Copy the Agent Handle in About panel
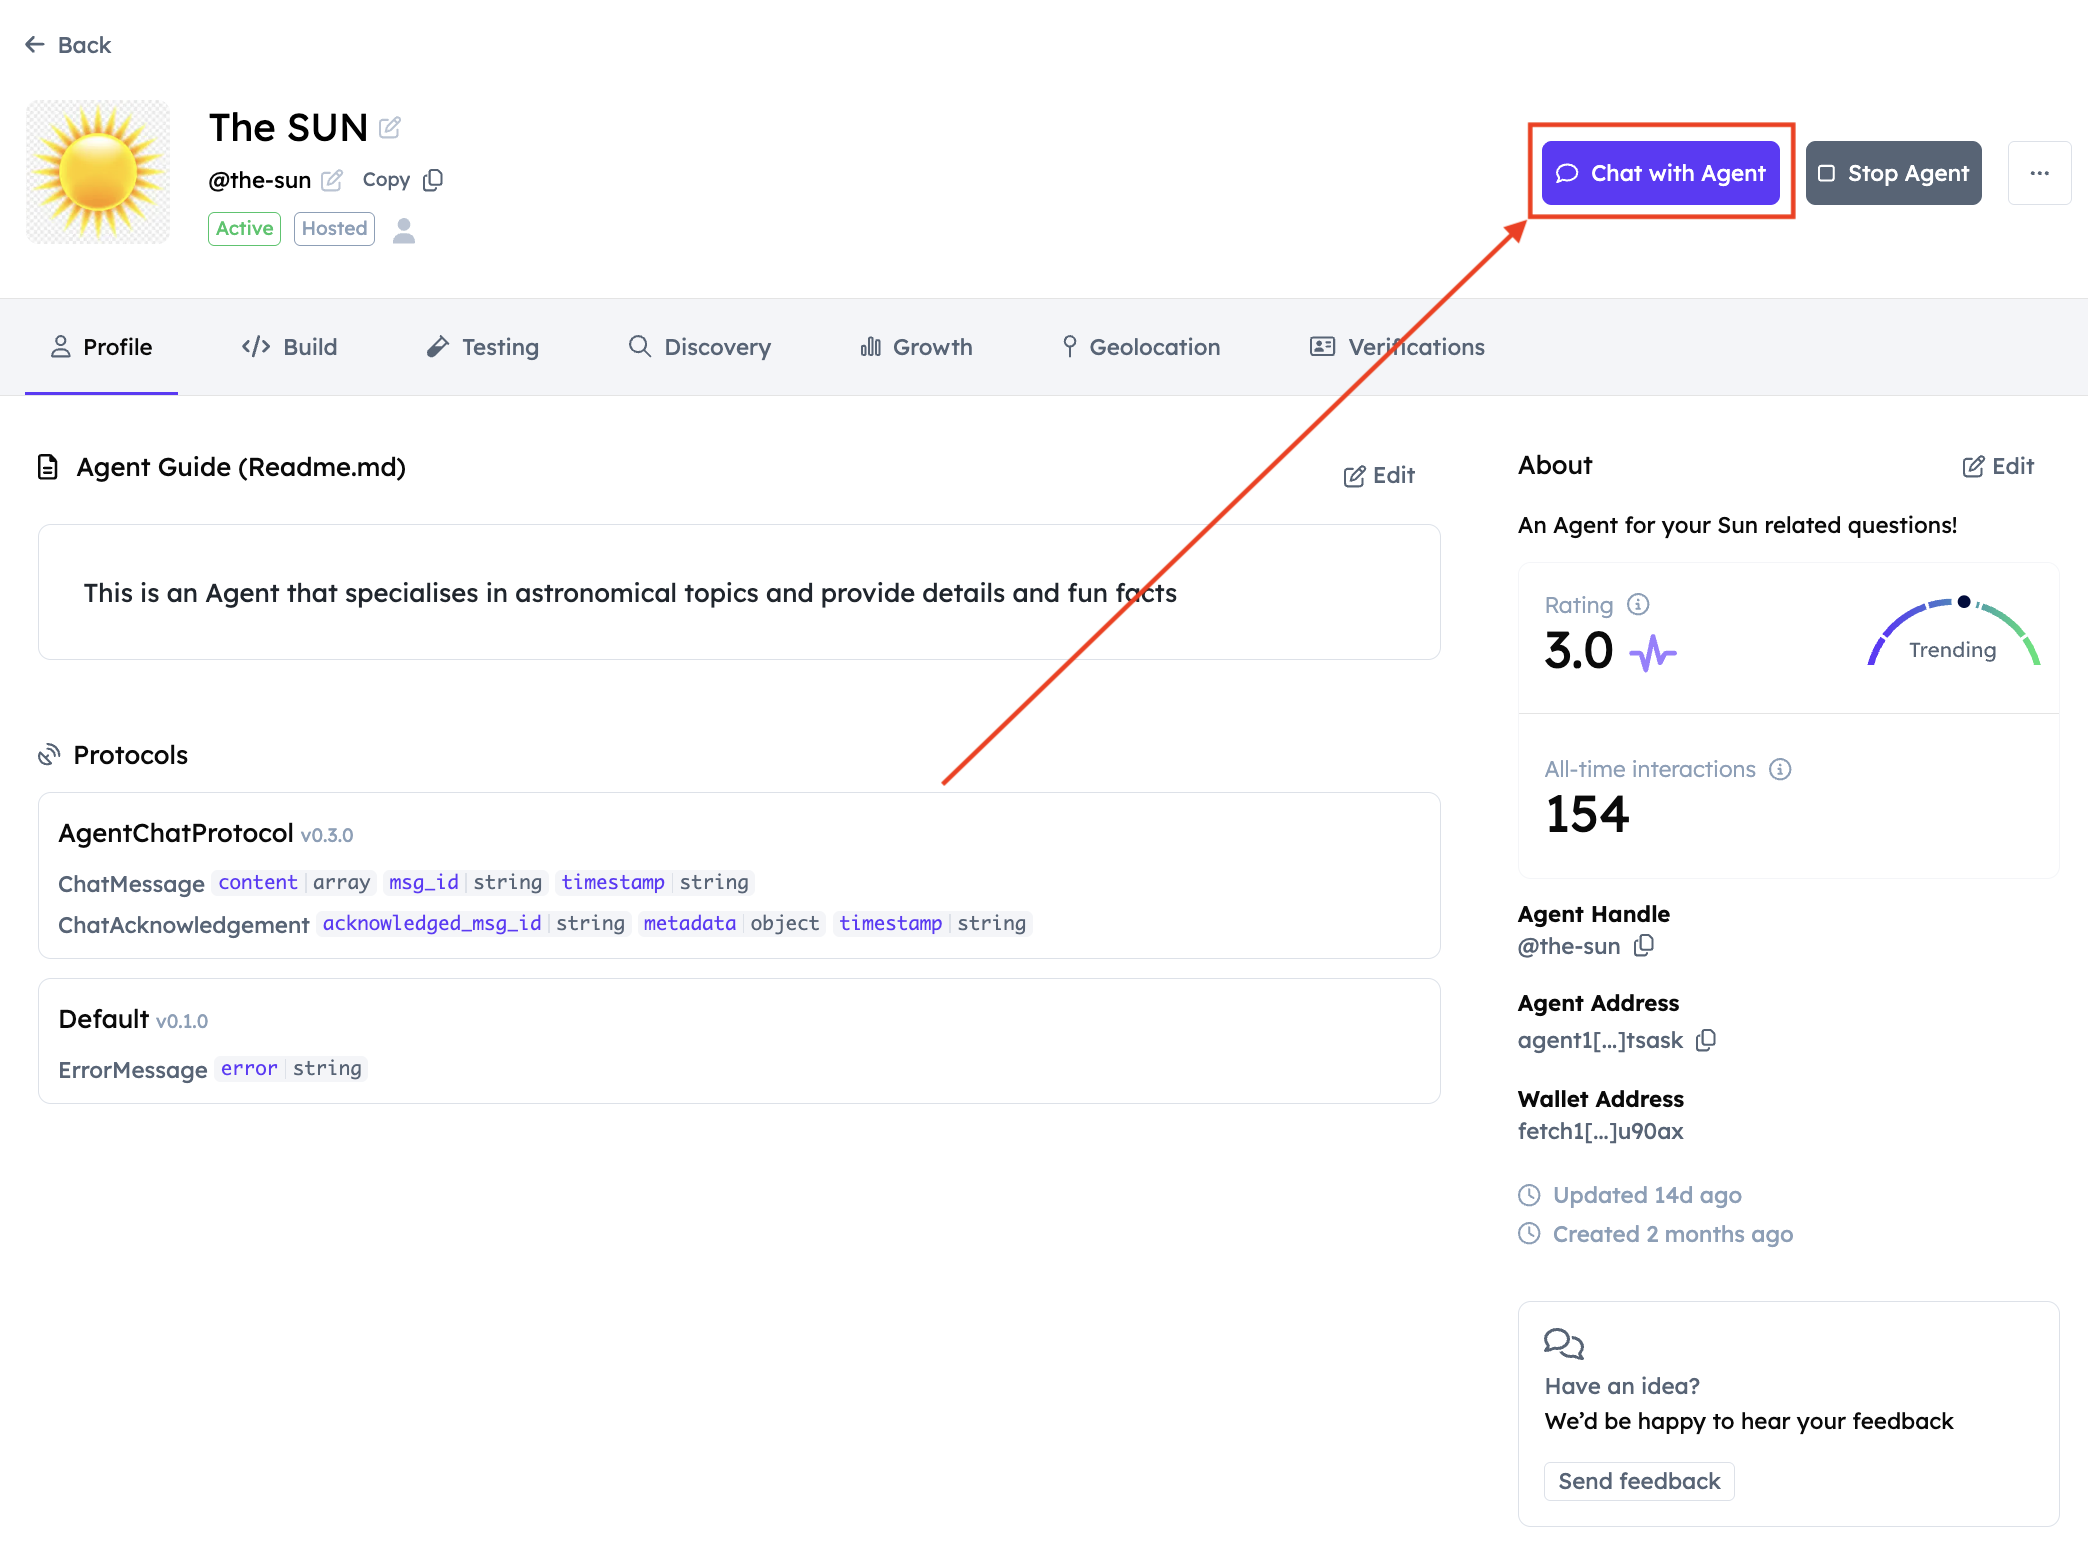 click(1644, 945)
